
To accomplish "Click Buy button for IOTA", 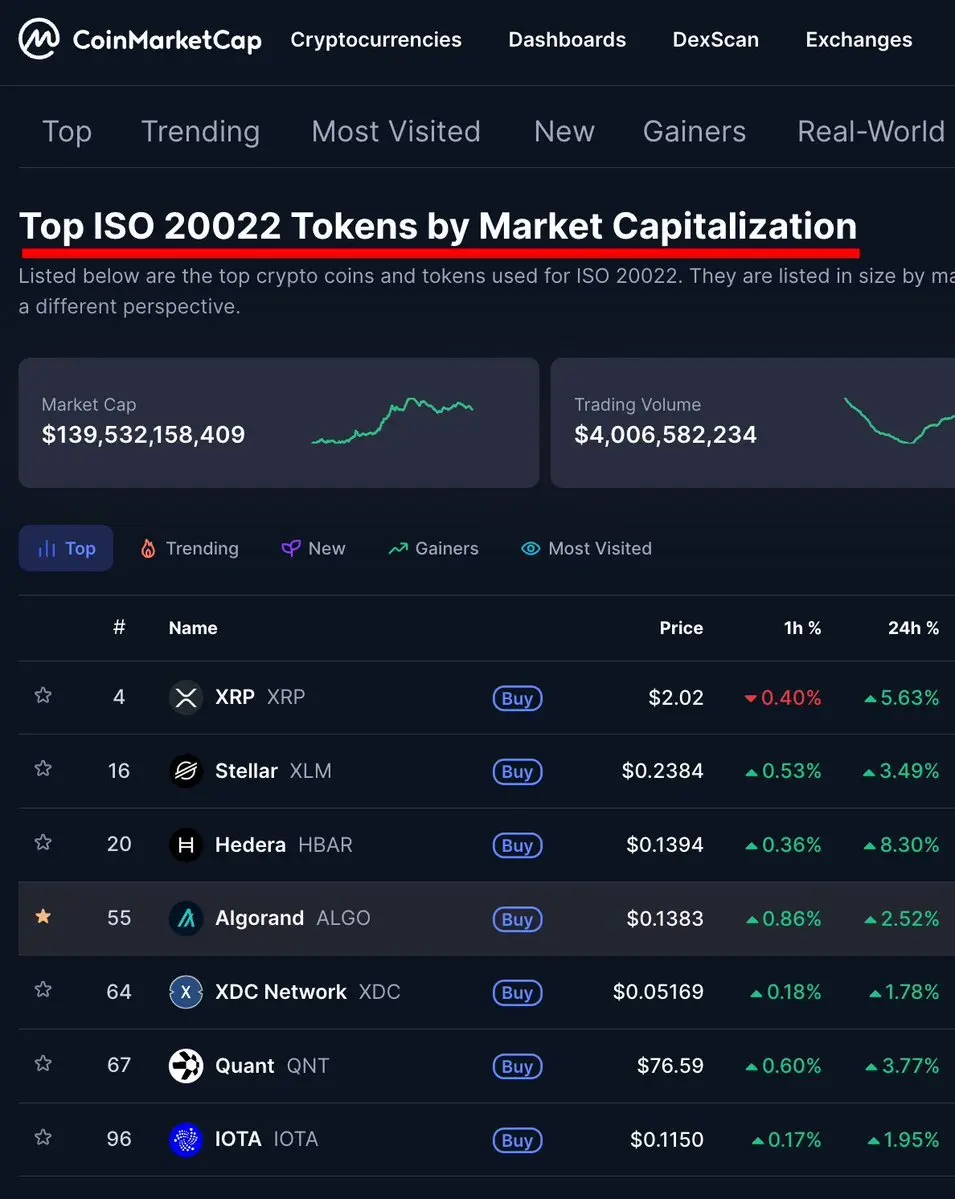I will tap(518, 1141).
